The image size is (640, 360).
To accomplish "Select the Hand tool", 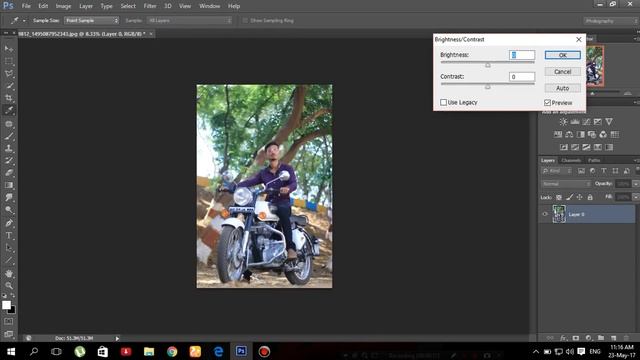I will point(9,273).
